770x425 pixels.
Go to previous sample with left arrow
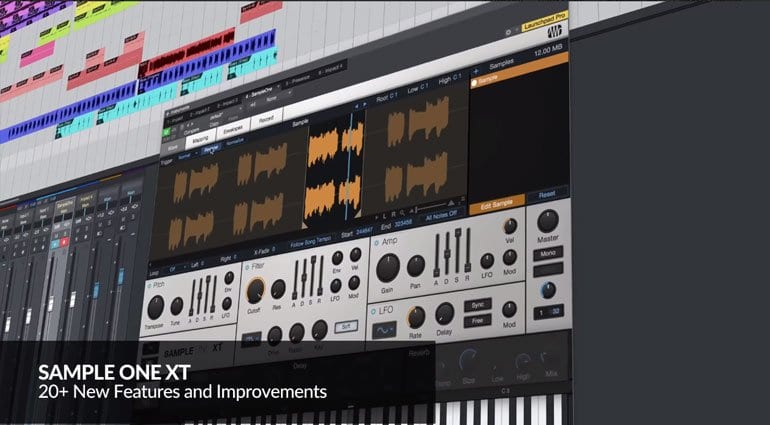(x=357, y=105)
